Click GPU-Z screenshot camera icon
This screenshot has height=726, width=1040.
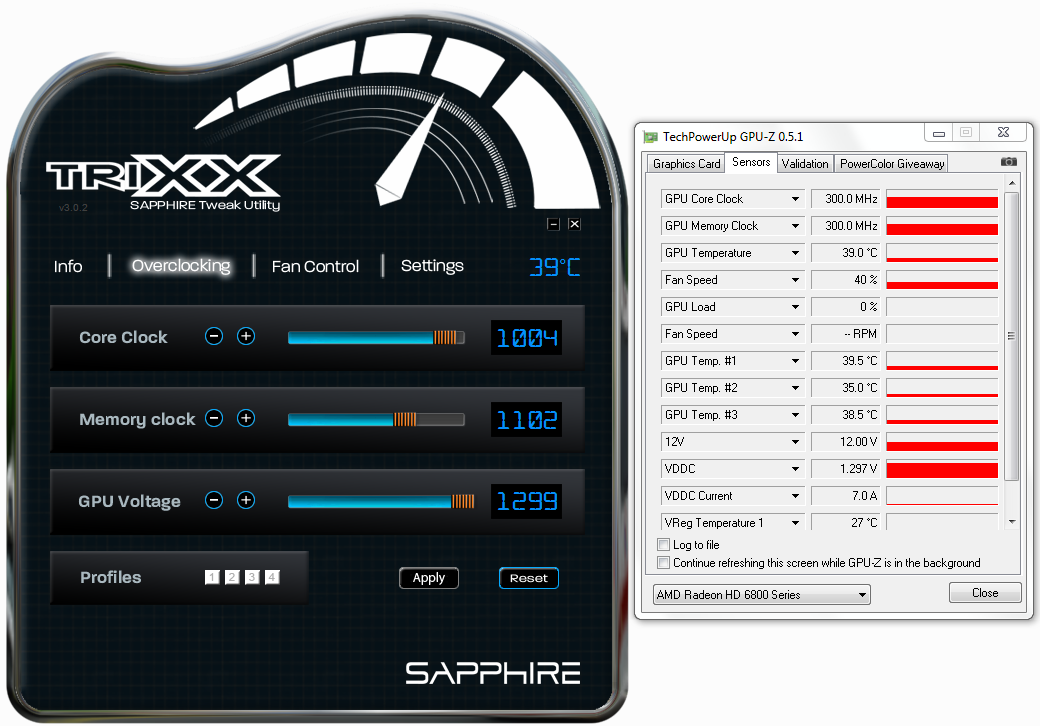1008,162
